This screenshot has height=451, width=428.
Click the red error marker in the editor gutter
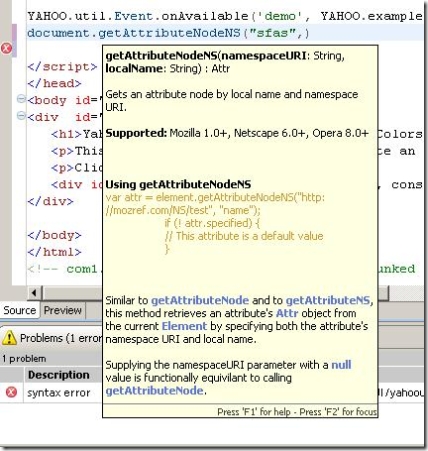click(6, 49)
